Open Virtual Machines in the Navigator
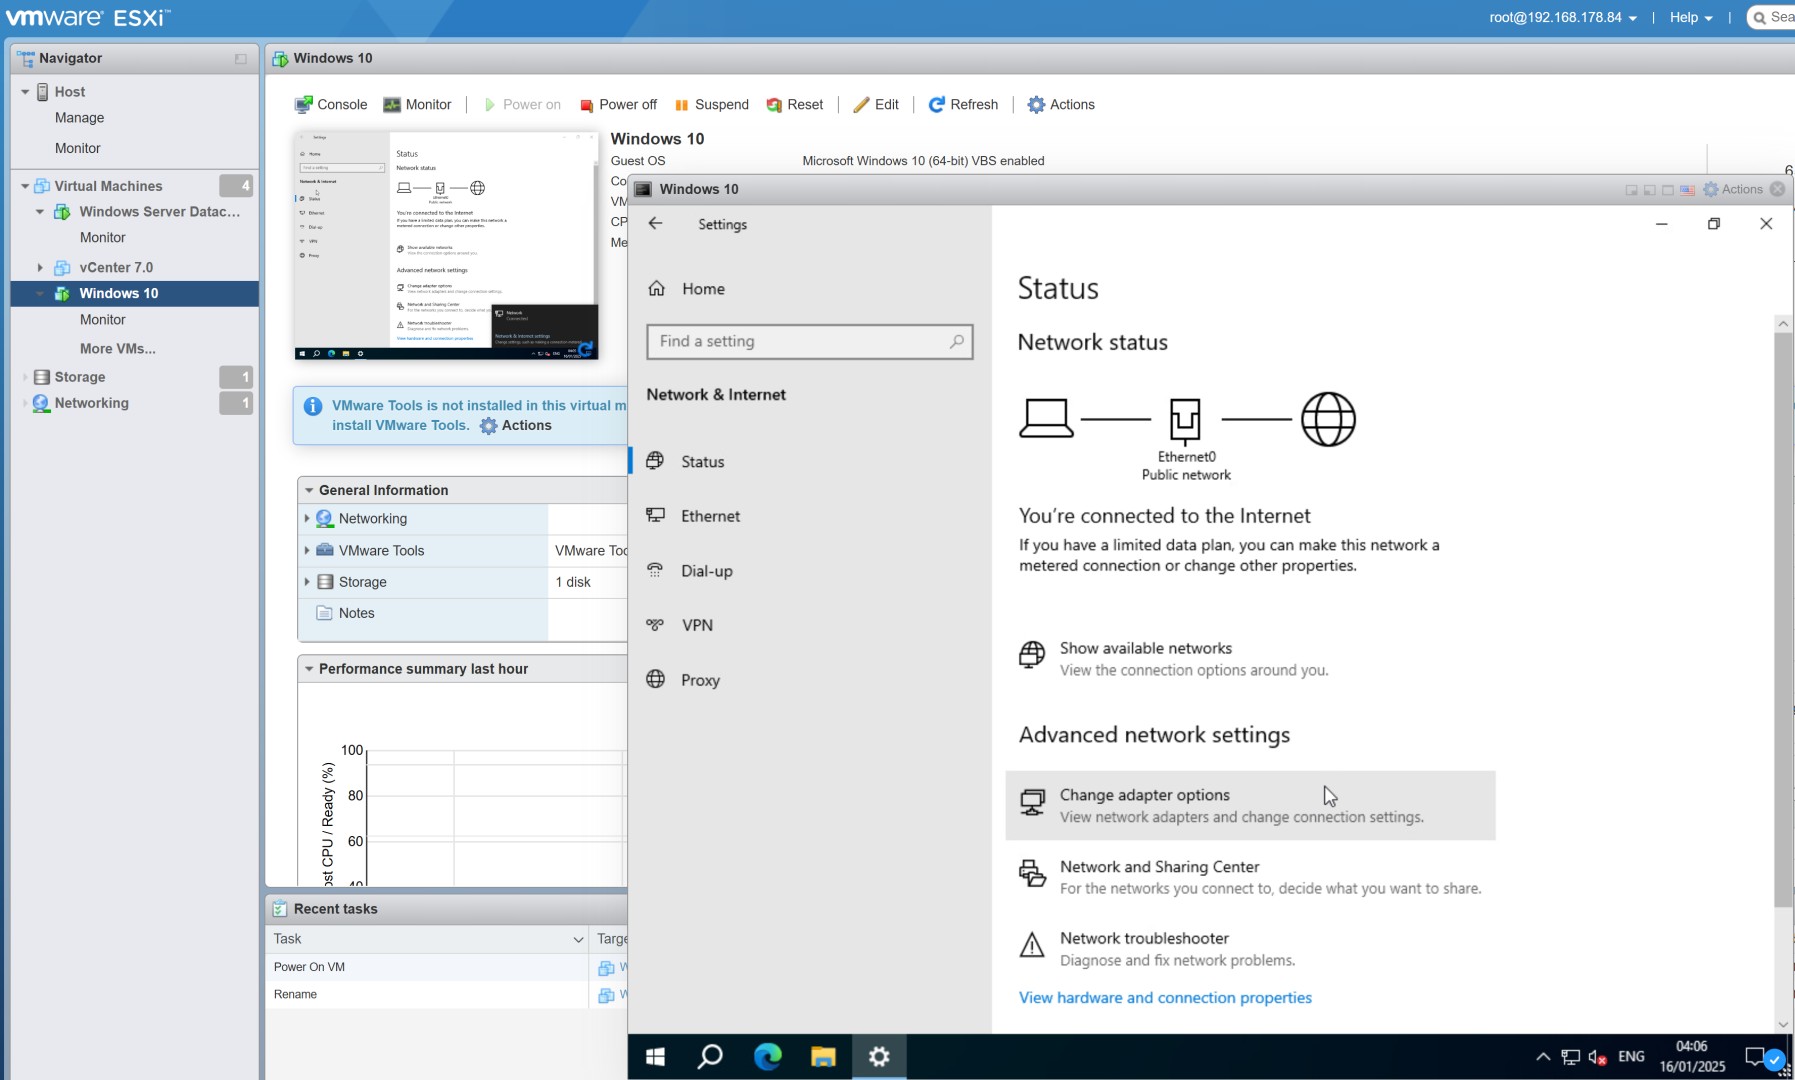 [108, 186]
